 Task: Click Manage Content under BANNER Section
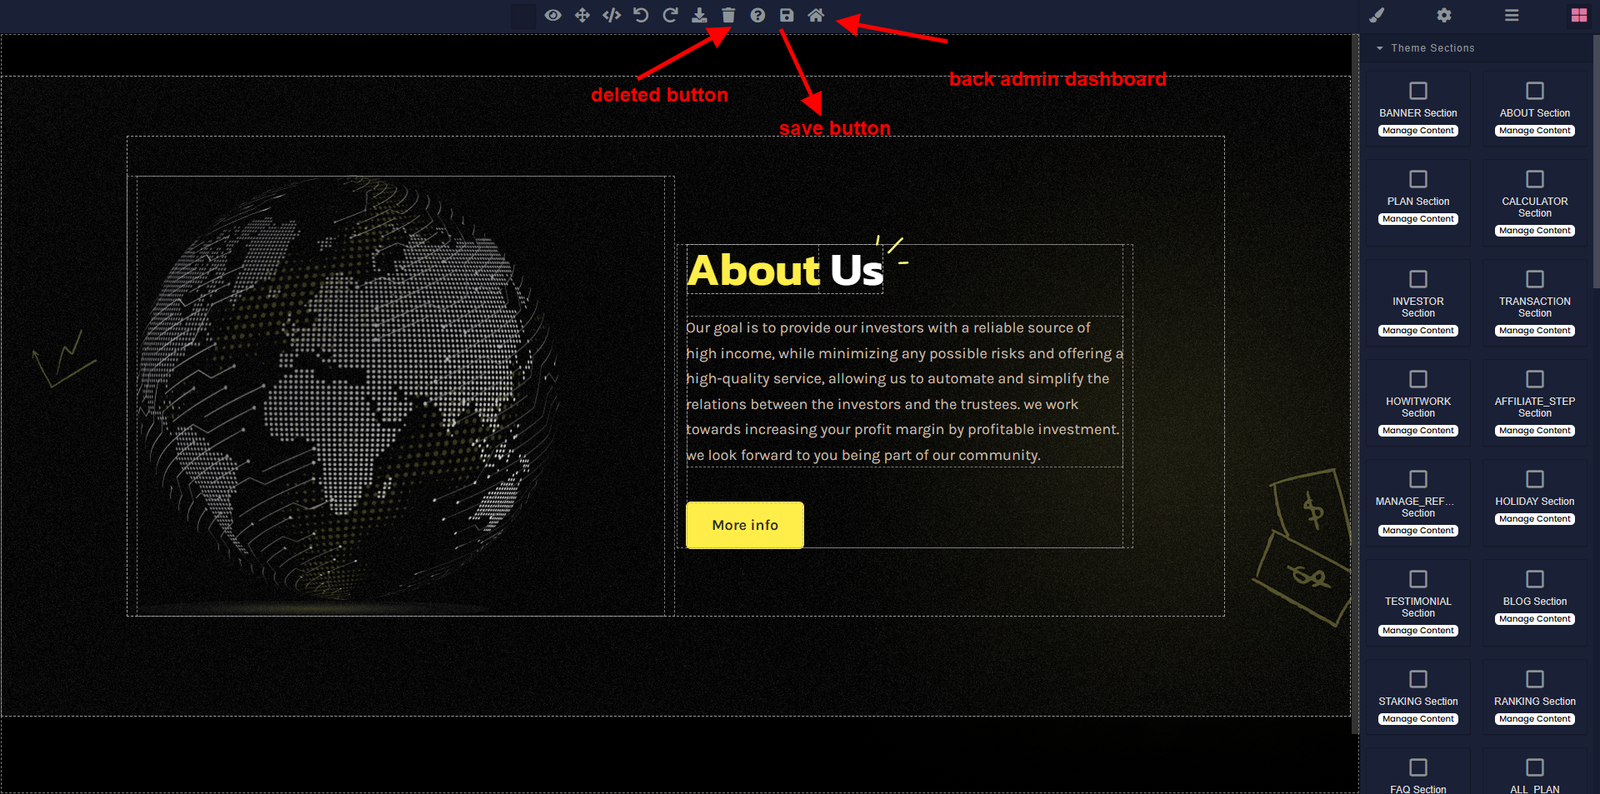1418,131
